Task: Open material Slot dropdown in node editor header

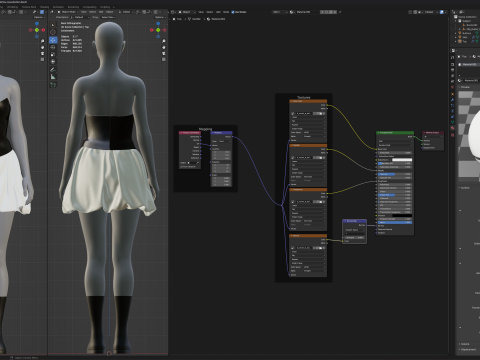Action: click(x=279, y=12)
